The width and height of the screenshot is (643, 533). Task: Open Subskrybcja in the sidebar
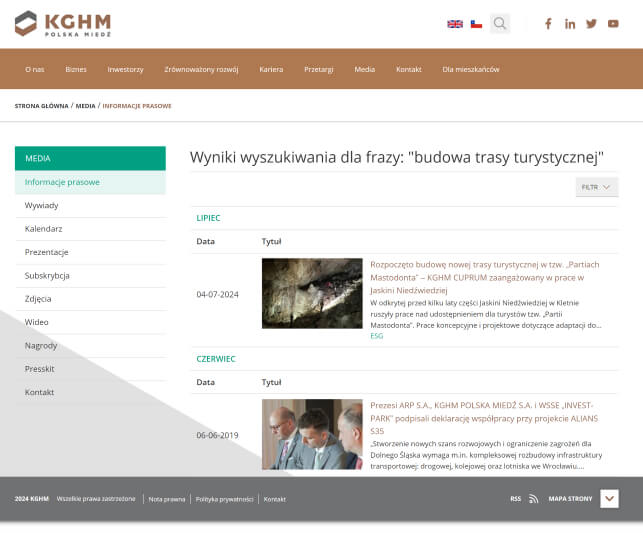tap(90, 276)
